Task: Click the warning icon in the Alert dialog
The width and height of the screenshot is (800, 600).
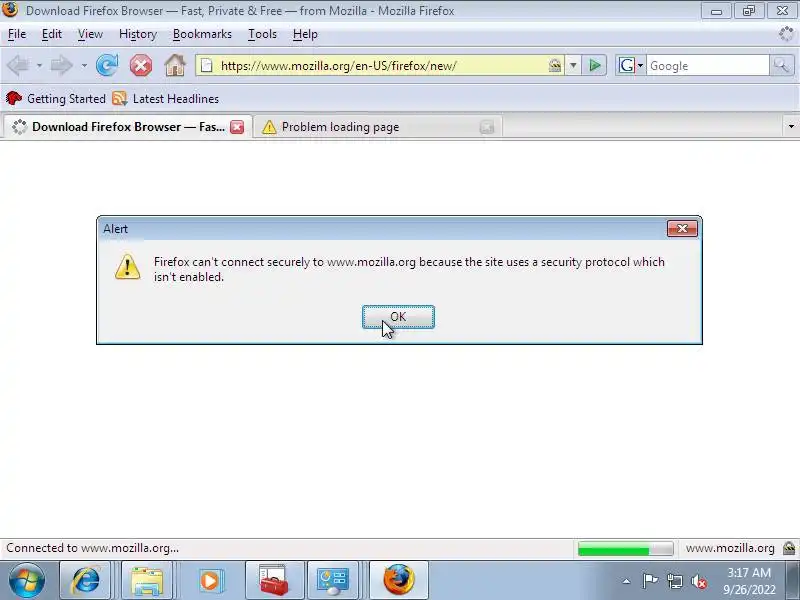Action: coord(128,267)
